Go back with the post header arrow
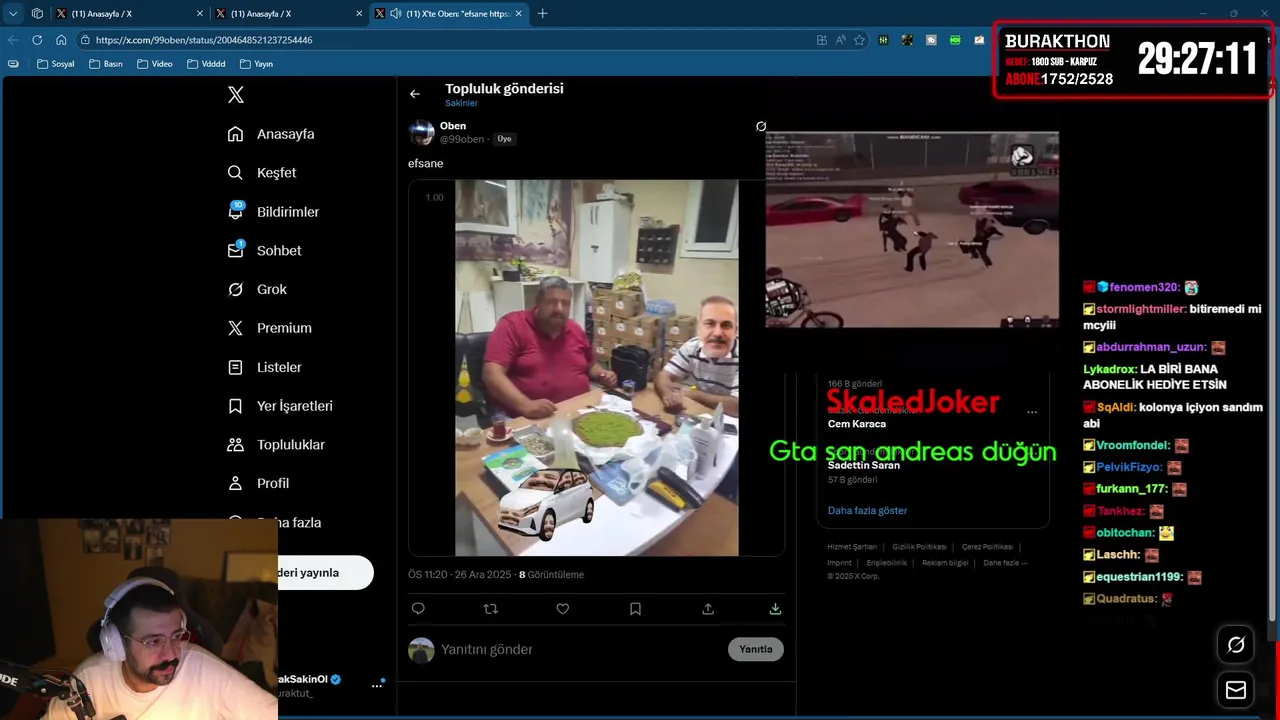Screen dimensions: 1280x720 point(415,94)
